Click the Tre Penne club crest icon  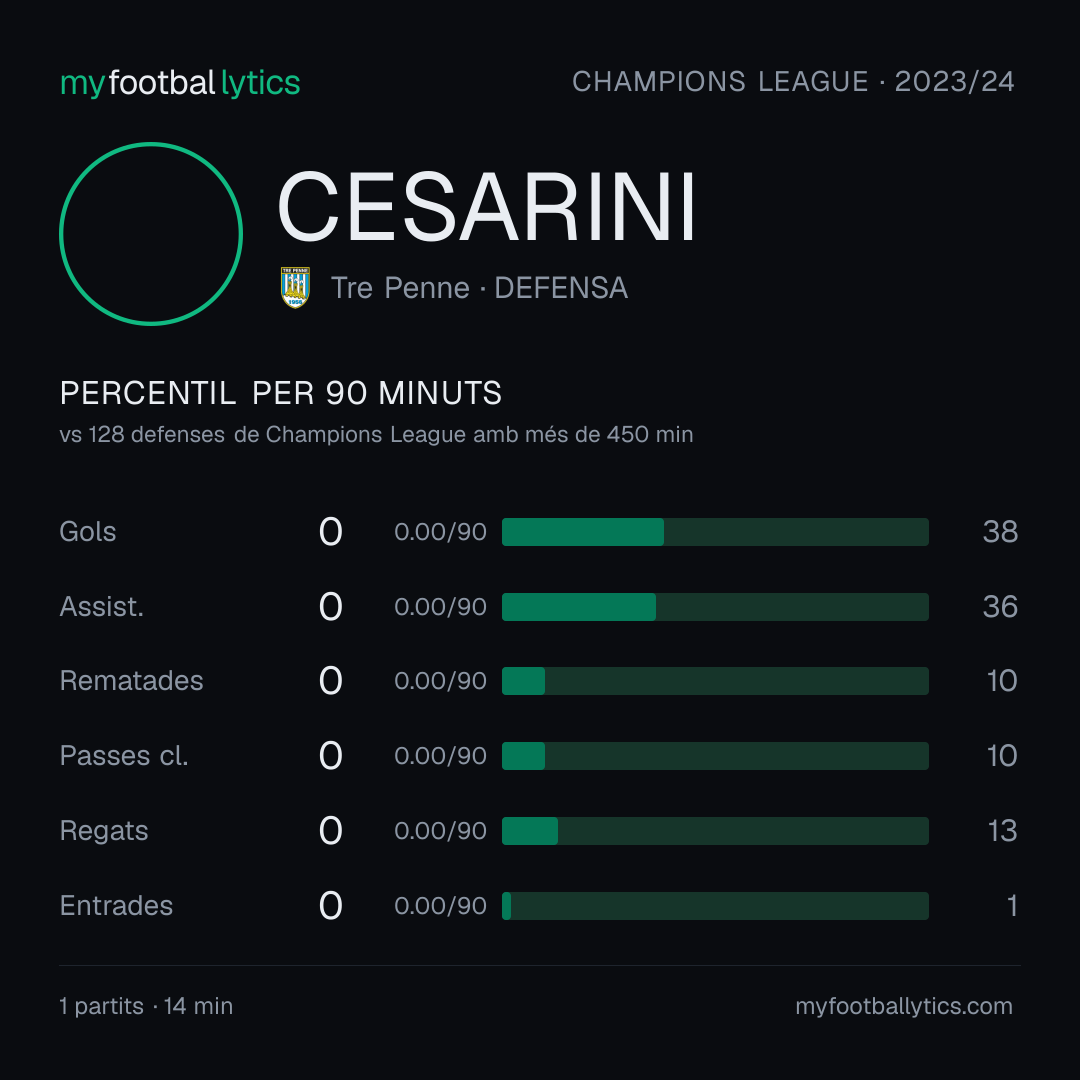tap(295, 287)
